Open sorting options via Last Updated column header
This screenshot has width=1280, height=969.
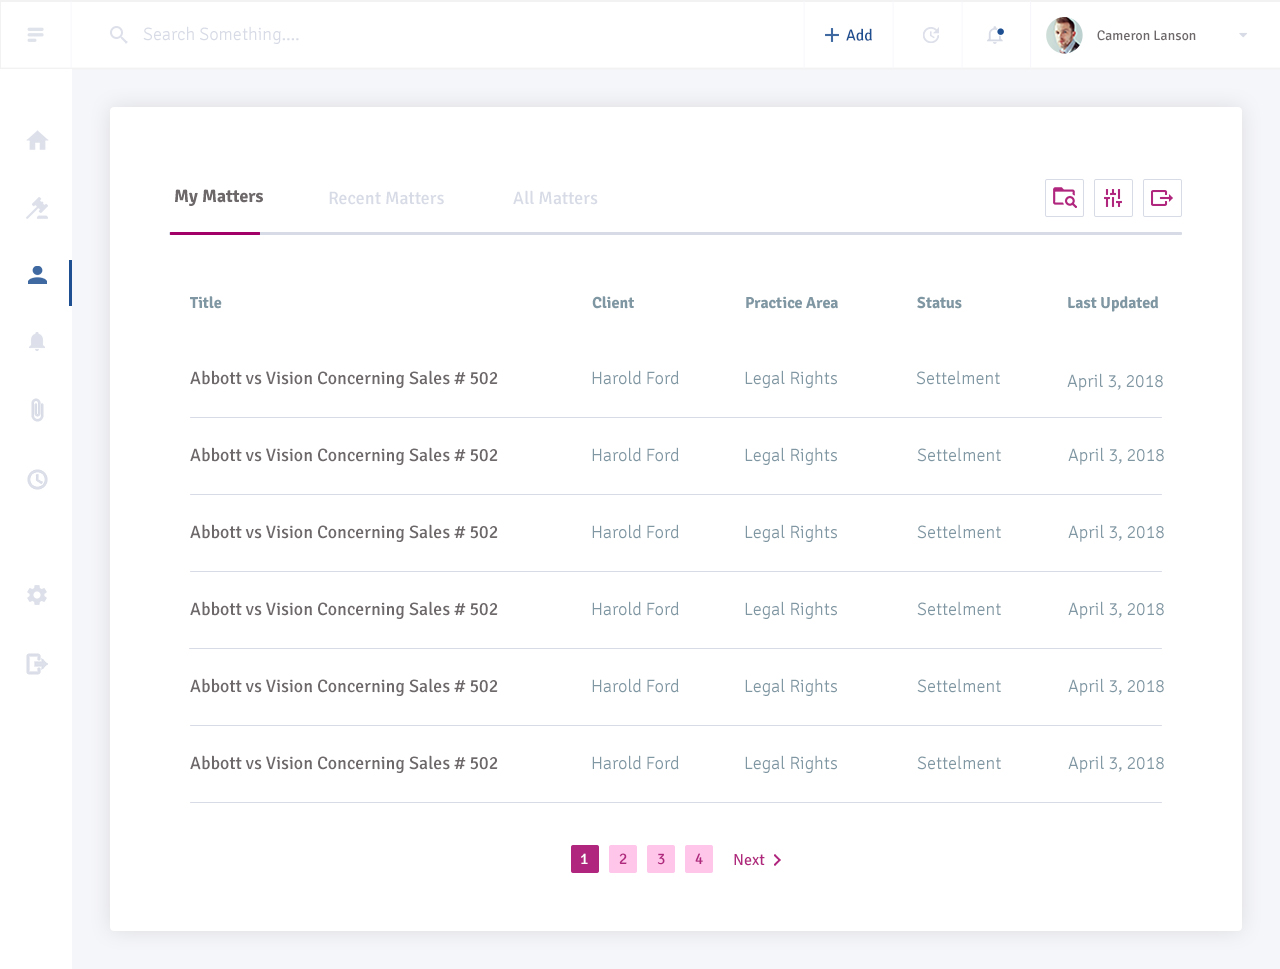point(1113,302)
